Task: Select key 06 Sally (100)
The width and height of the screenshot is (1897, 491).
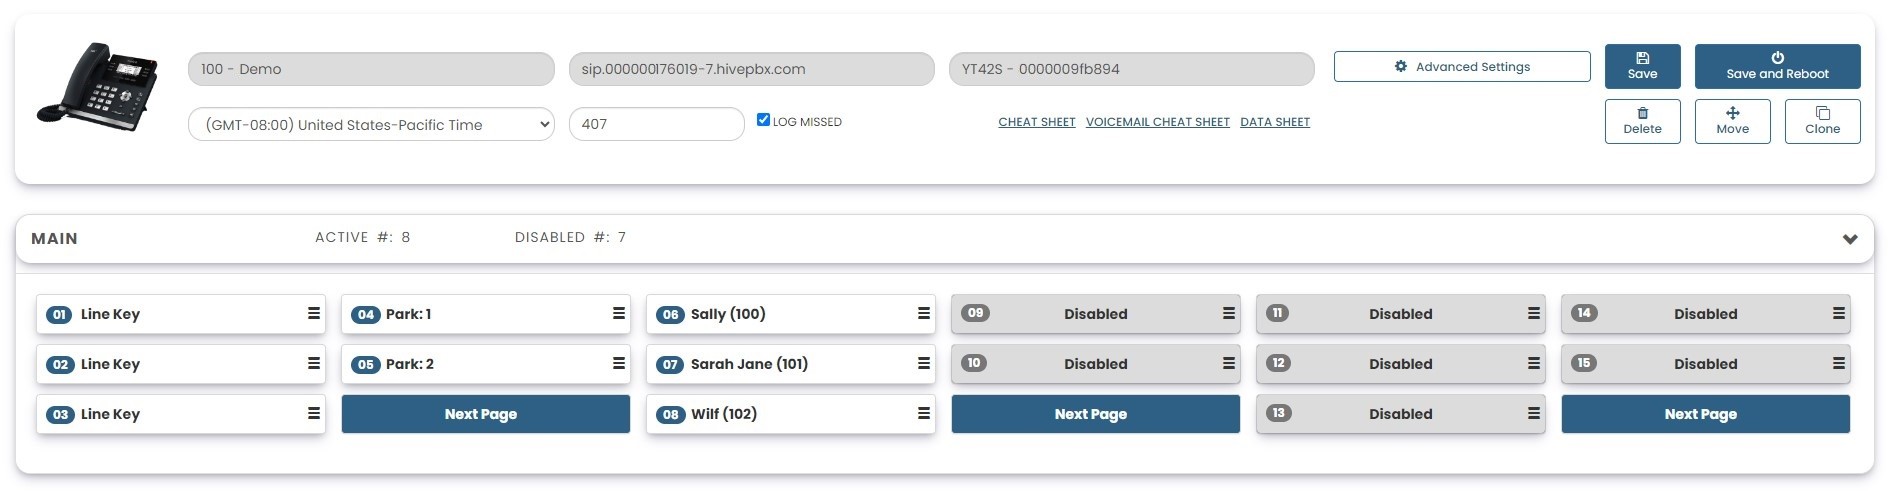Action: 791,314
